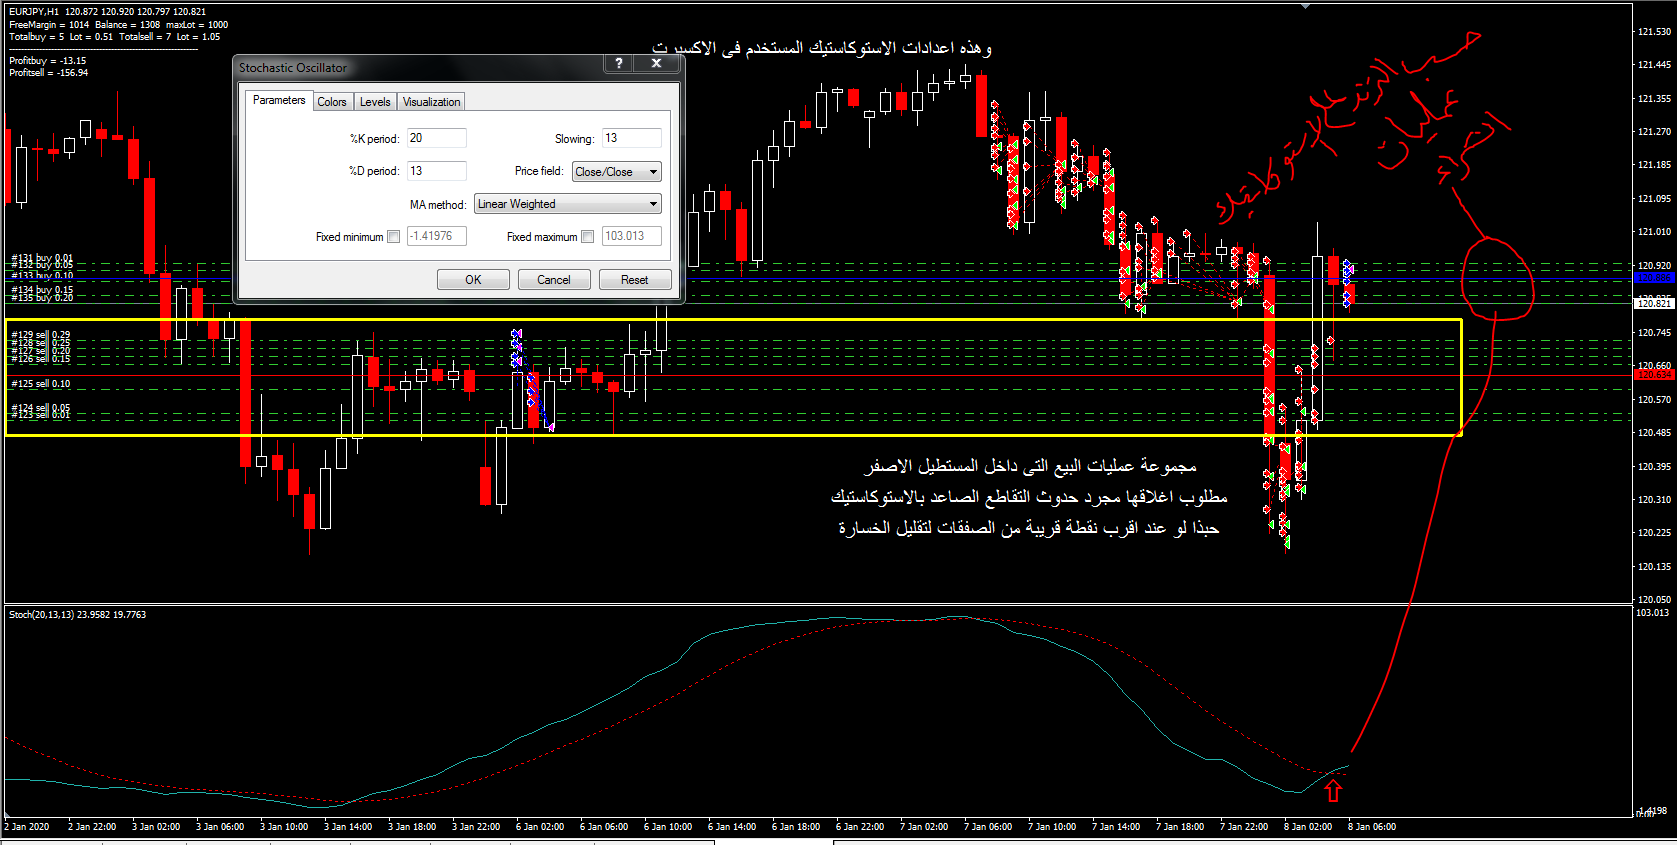Screen dimensions: 1677x845
Task: Click the chart shift triangle at chart top
Action: 1305,6
